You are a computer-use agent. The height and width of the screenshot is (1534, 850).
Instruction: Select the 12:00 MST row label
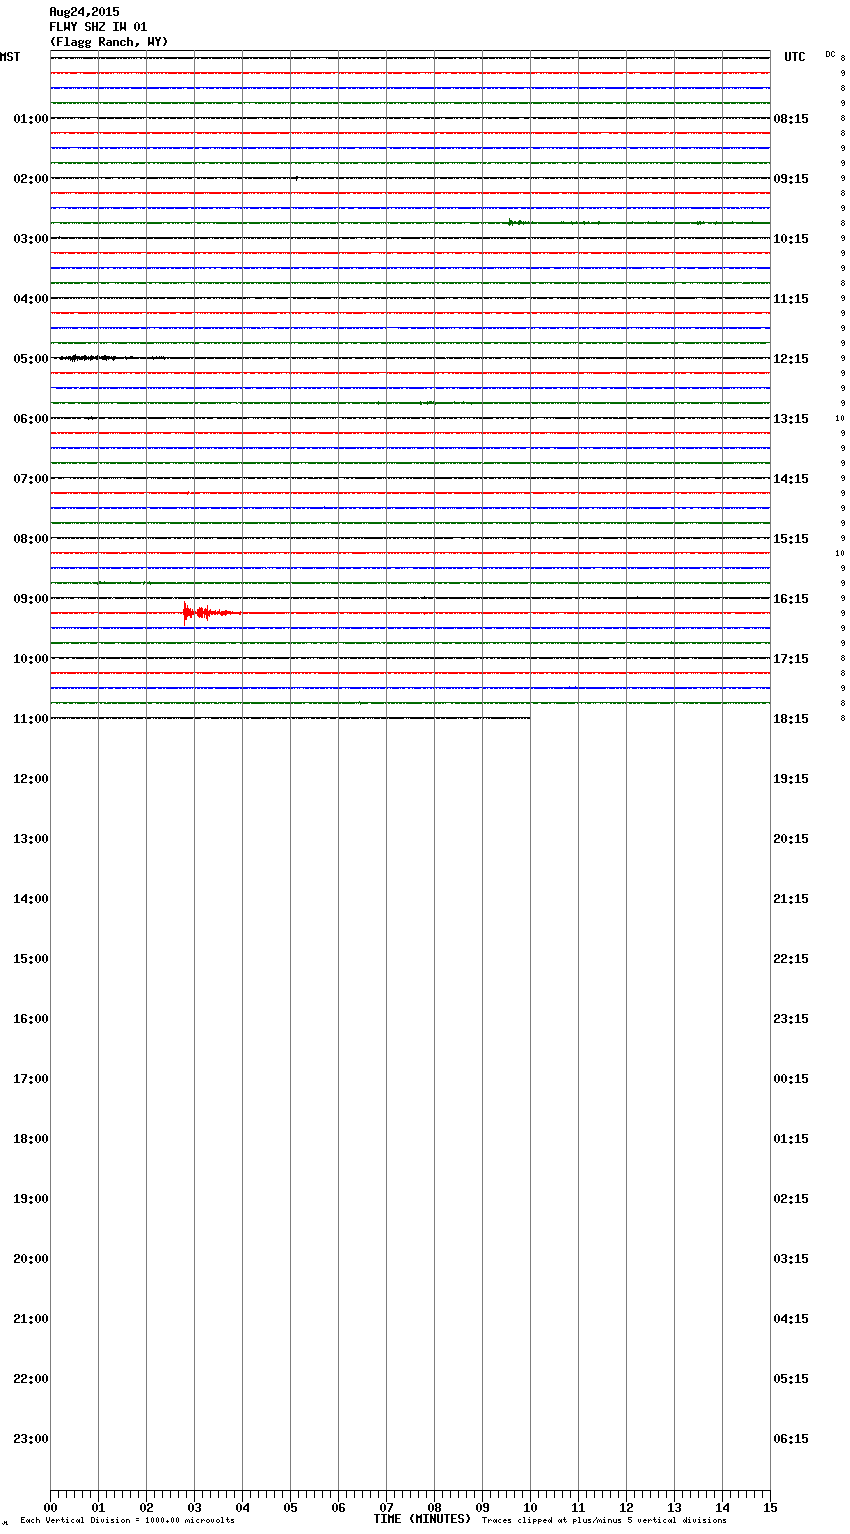(30, 779)
